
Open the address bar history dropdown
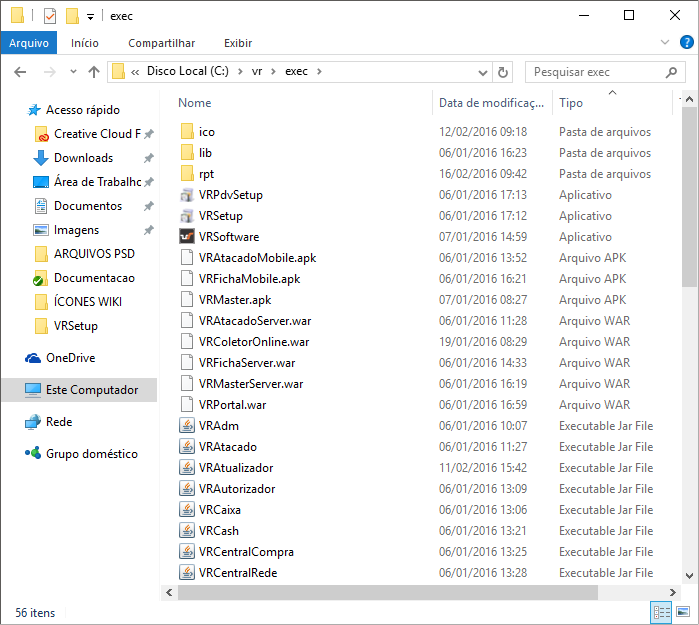point(481,72)
